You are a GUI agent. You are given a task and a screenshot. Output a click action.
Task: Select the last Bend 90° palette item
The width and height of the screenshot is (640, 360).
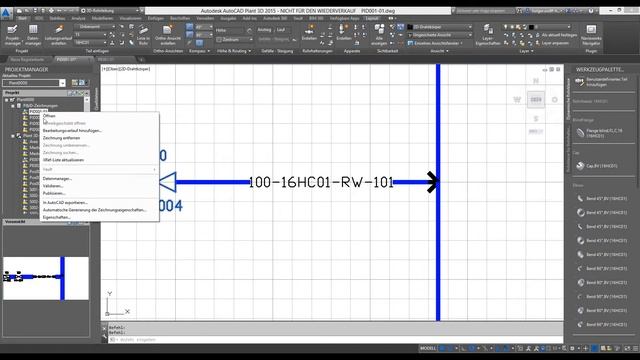click(x=603, y=324)
